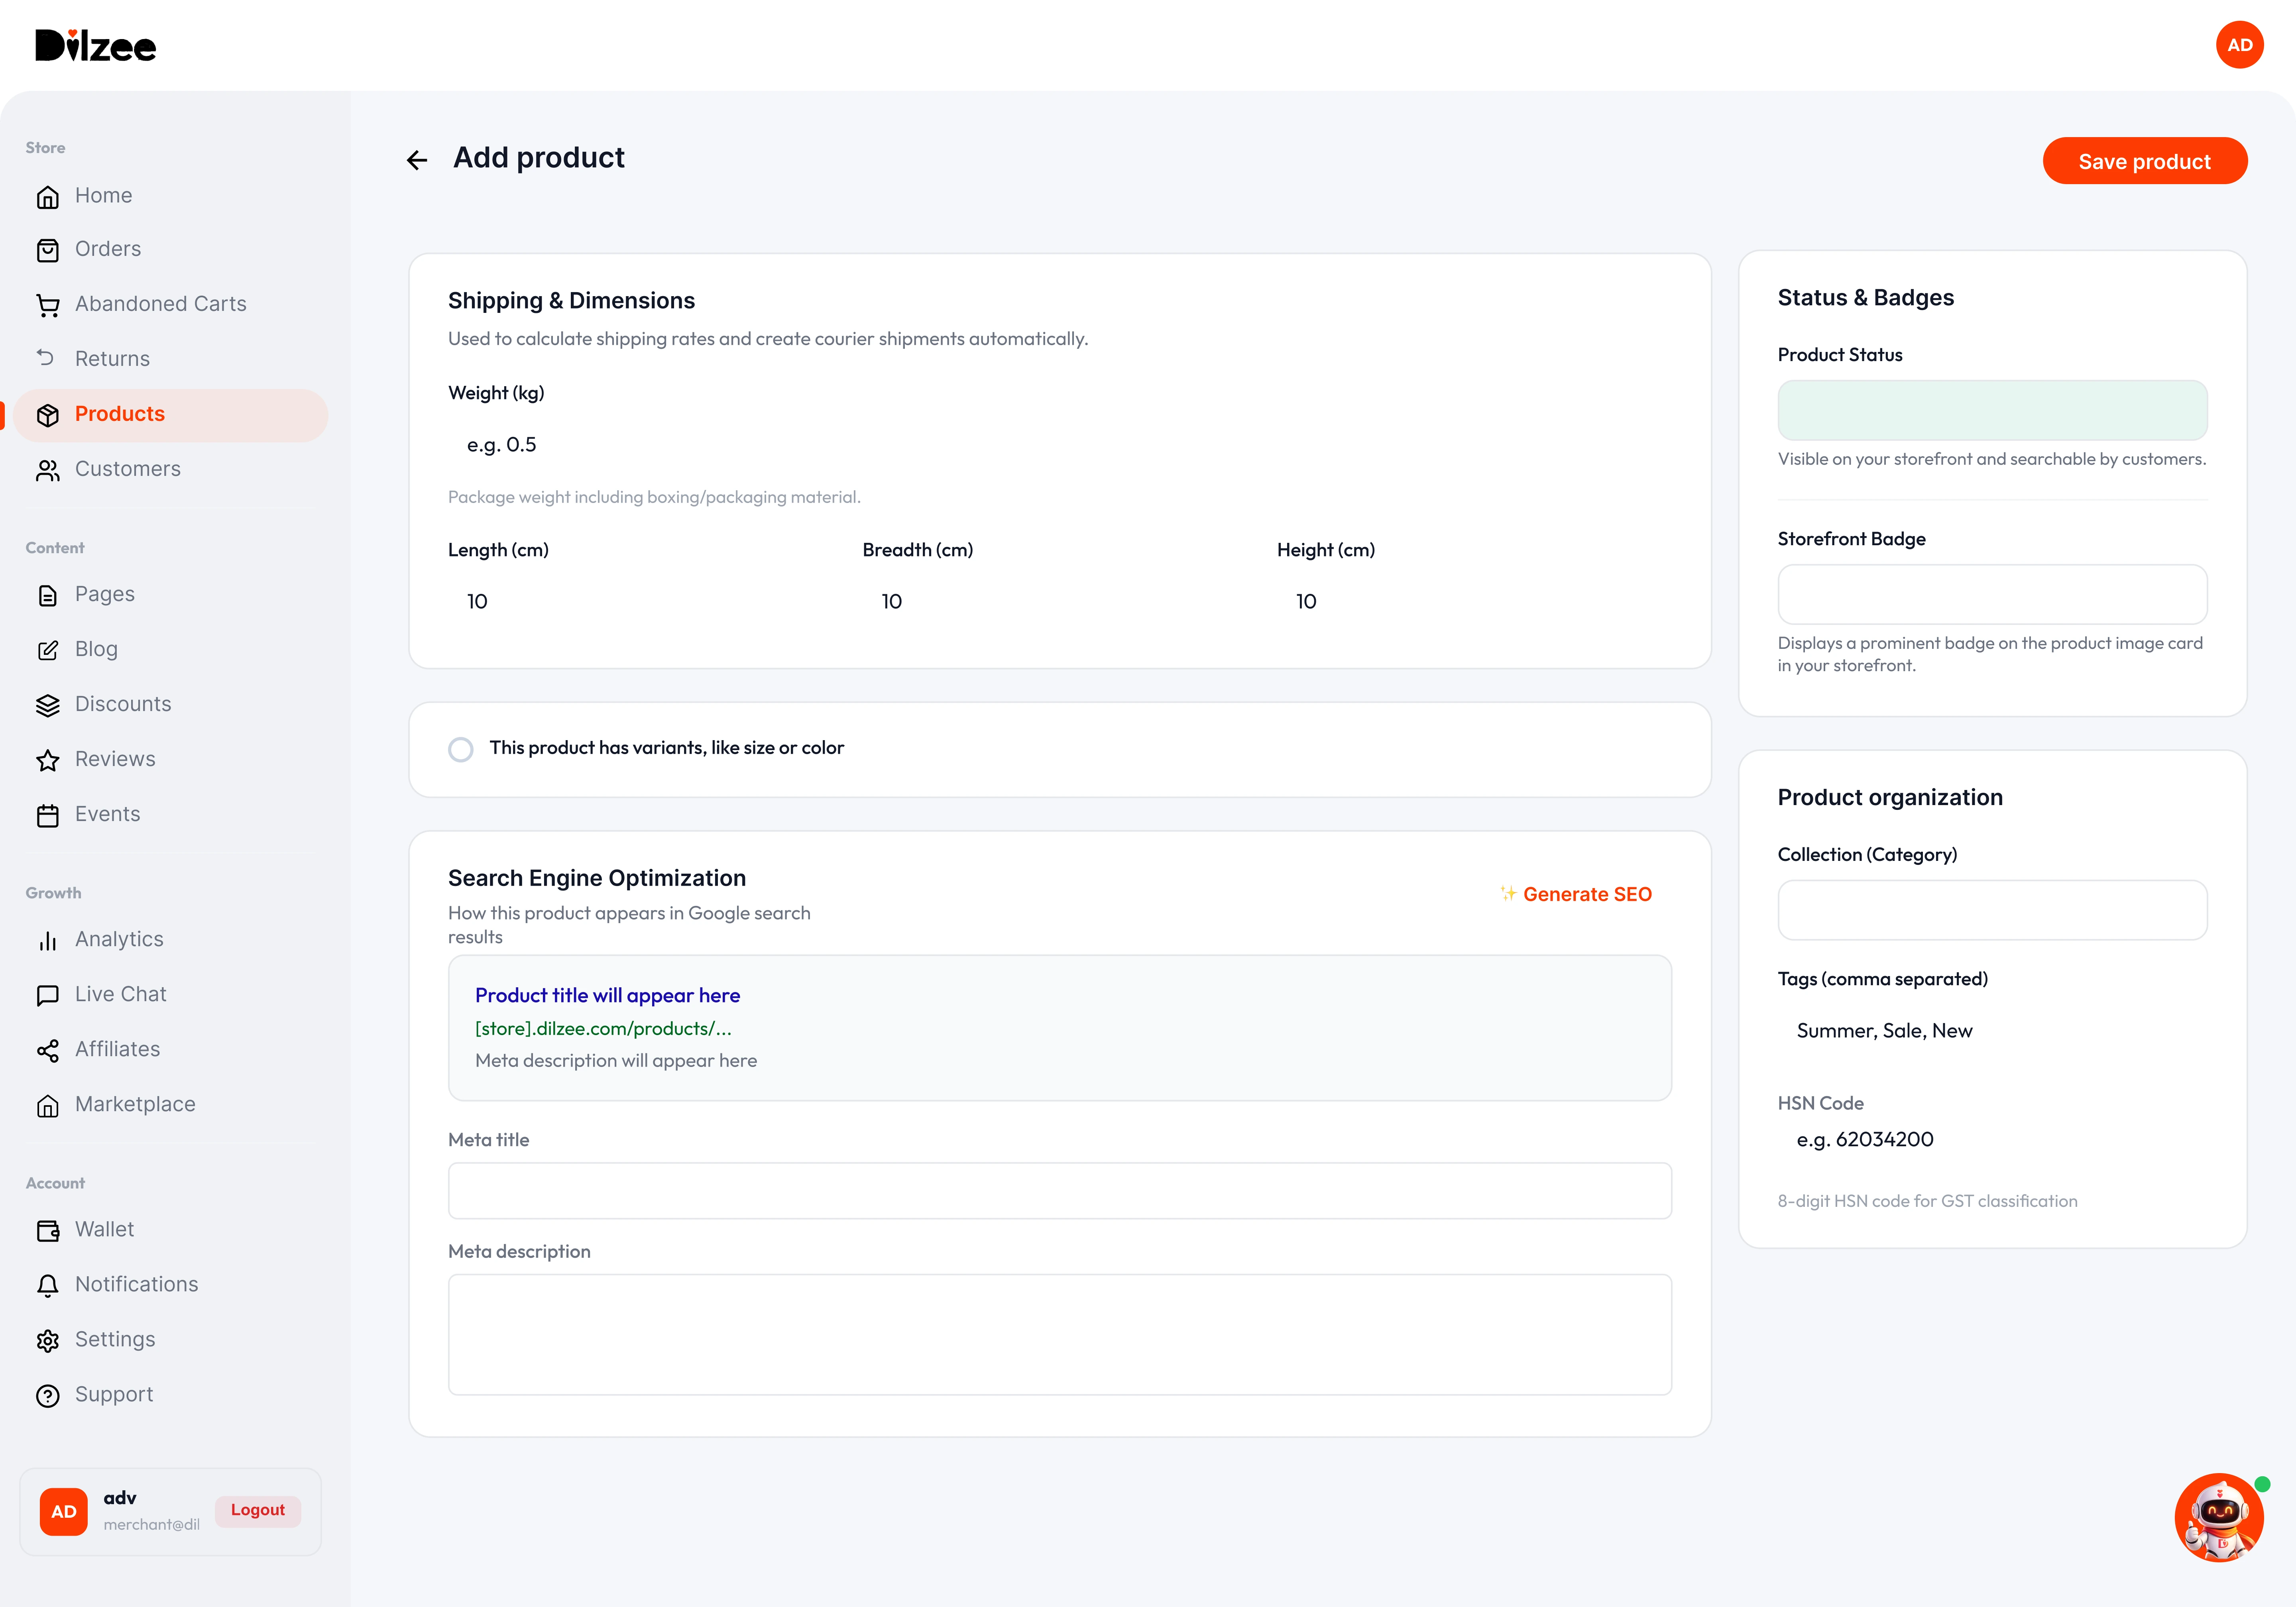Image resolution: width=2296 pixels, height=1607 pixels.
Task: Click the Breadth (cm) field
Action: [x=1059, y=601]
